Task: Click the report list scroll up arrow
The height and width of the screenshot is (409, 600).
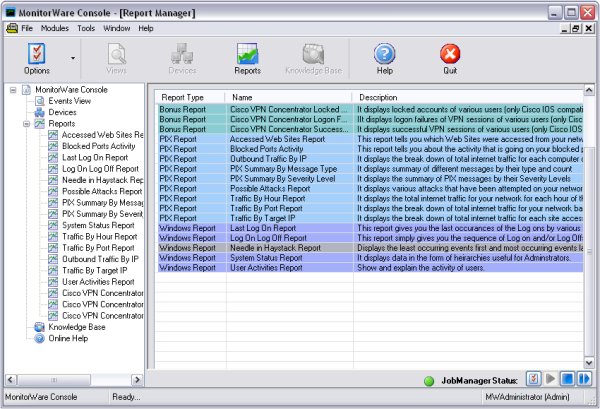Action: [x=589, y=90]
